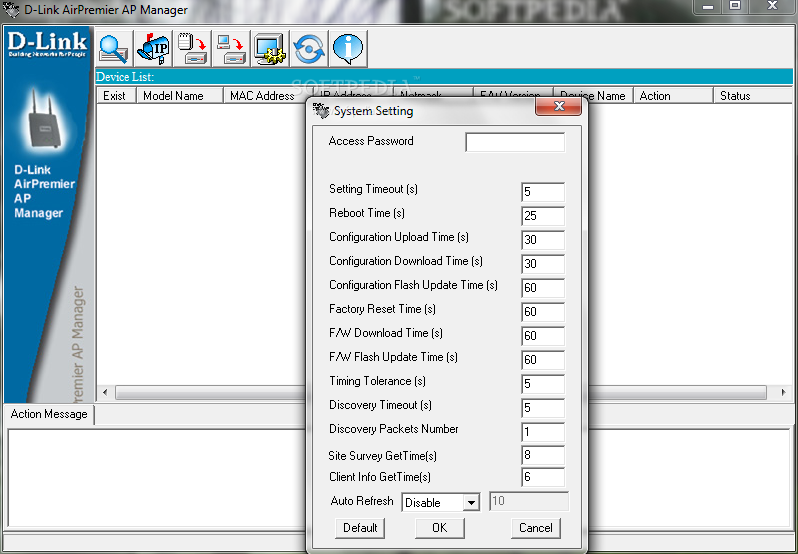Click the F/W Flash Update Time field
This screenshot has height=554, width=798.
point(543,360)
